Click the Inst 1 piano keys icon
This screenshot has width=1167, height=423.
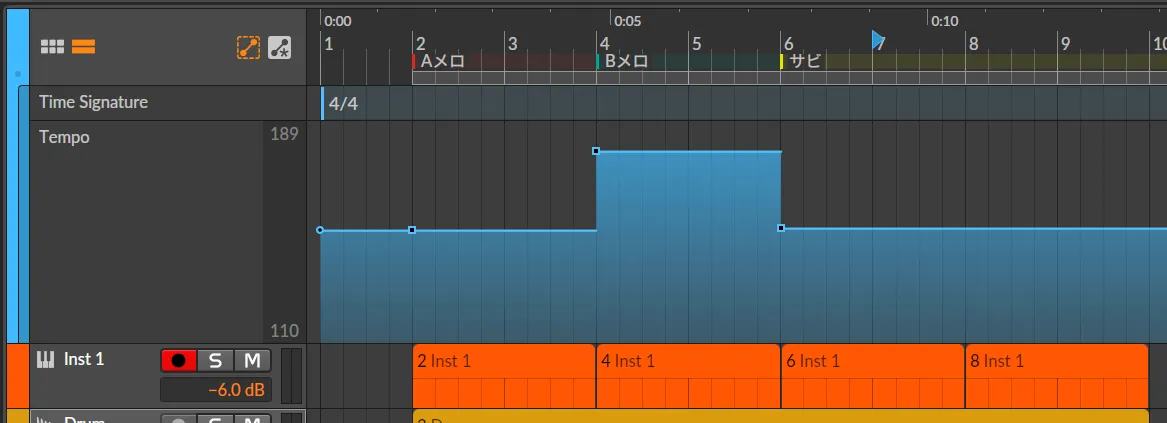tap(46, 359)
